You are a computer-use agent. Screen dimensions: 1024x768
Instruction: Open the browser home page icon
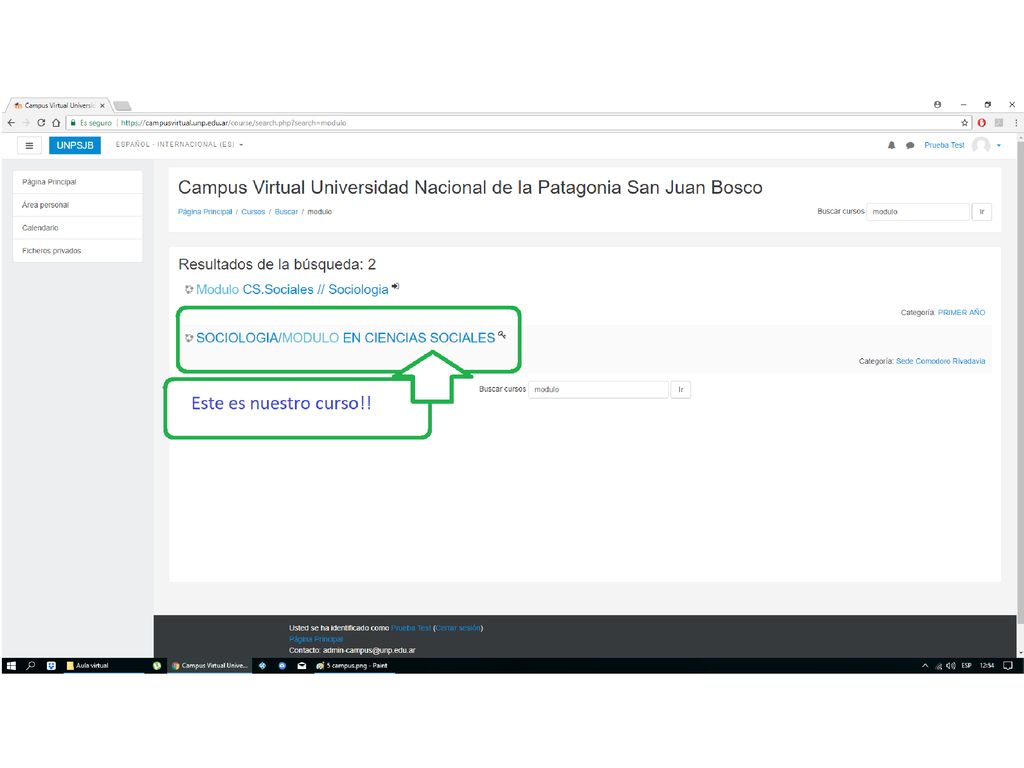pyautogui.click(x=56, y=123)
